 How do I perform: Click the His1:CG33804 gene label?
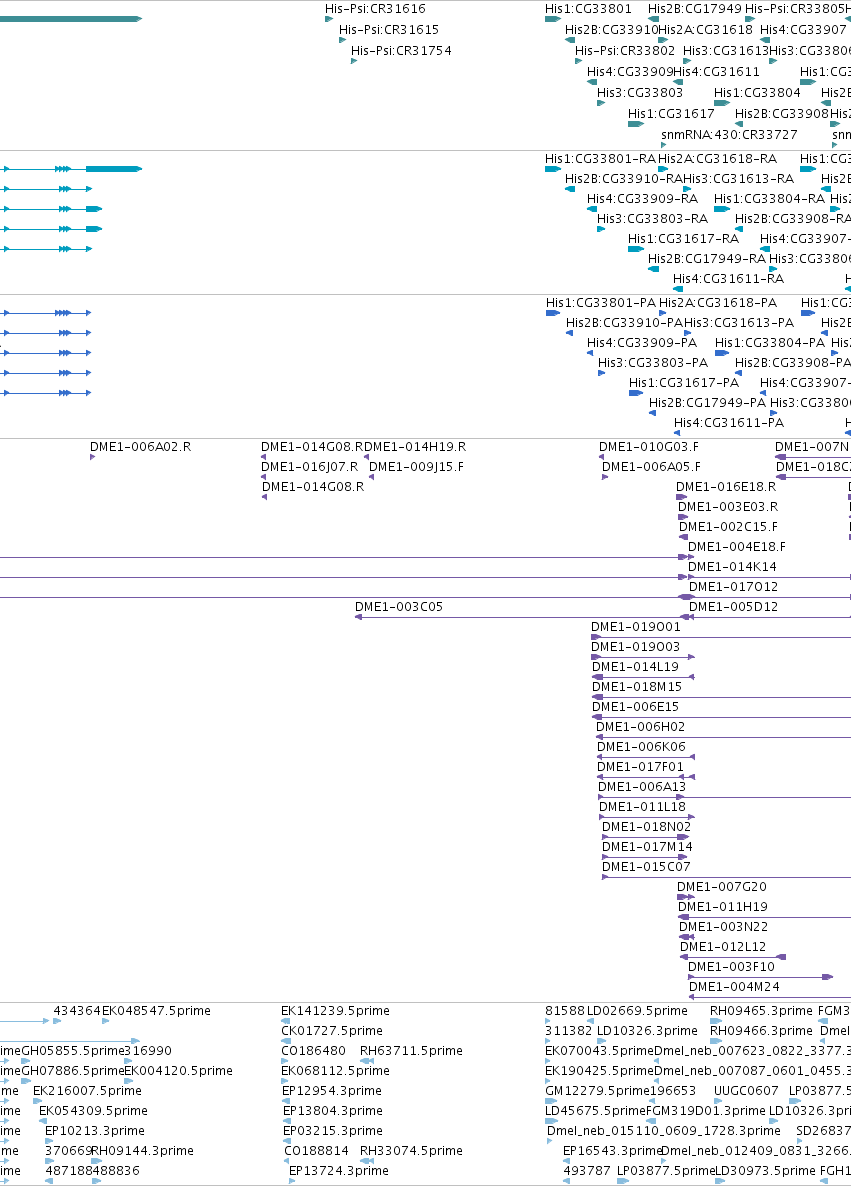[757, 92]
